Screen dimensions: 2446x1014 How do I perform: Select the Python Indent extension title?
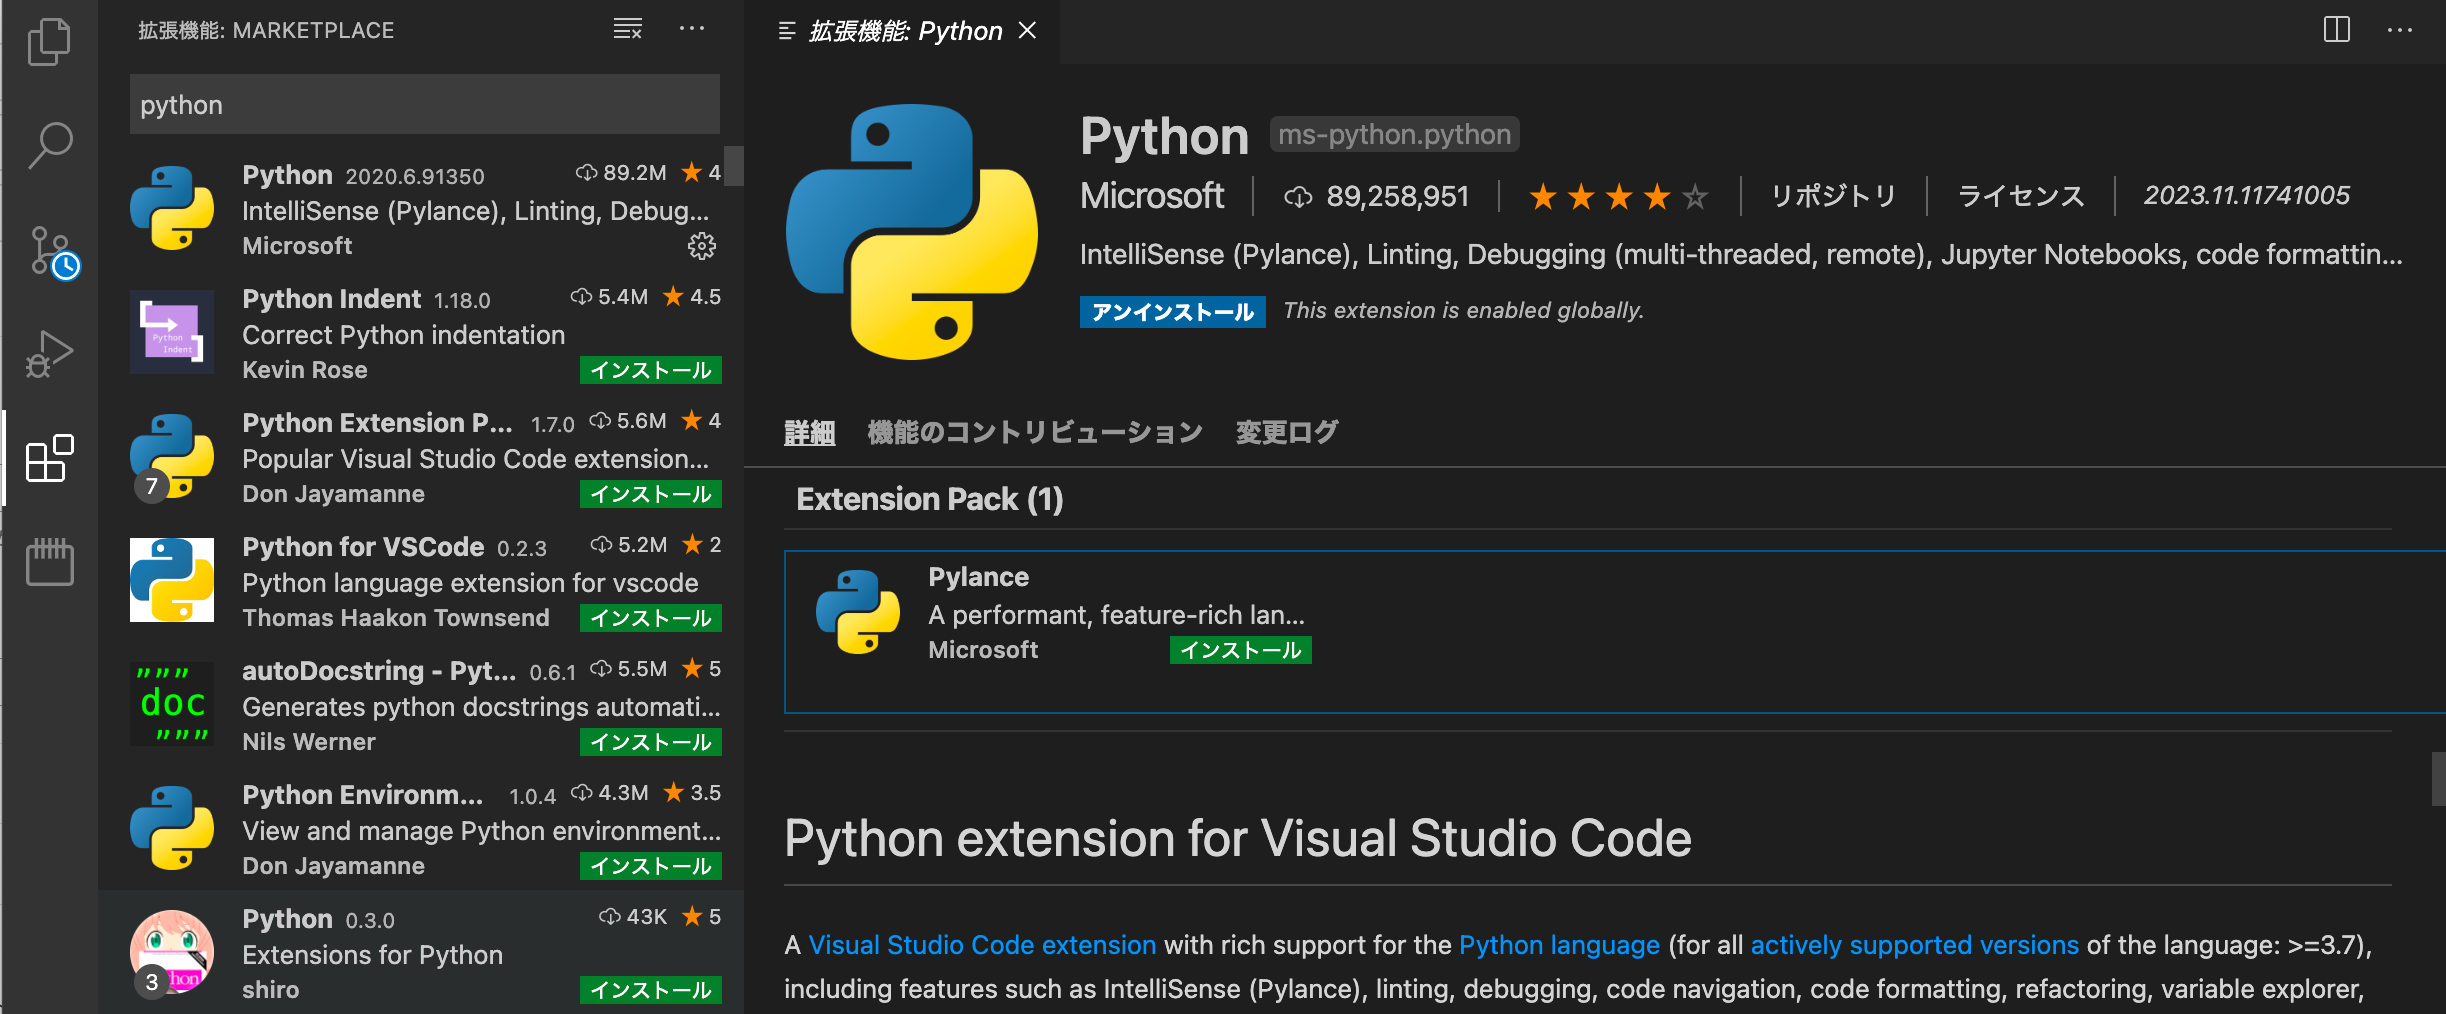[x=331, y=299]
